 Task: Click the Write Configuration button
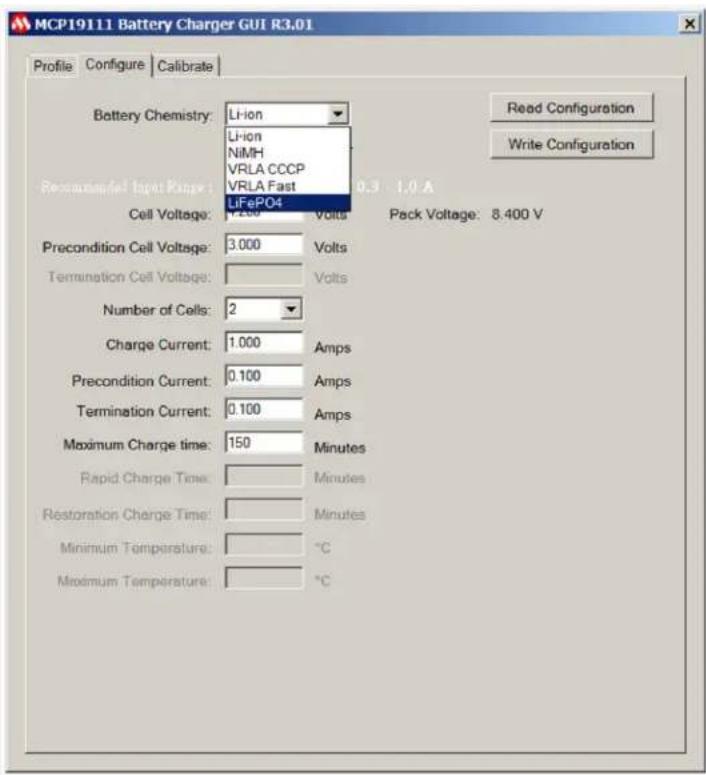point(572,144)
